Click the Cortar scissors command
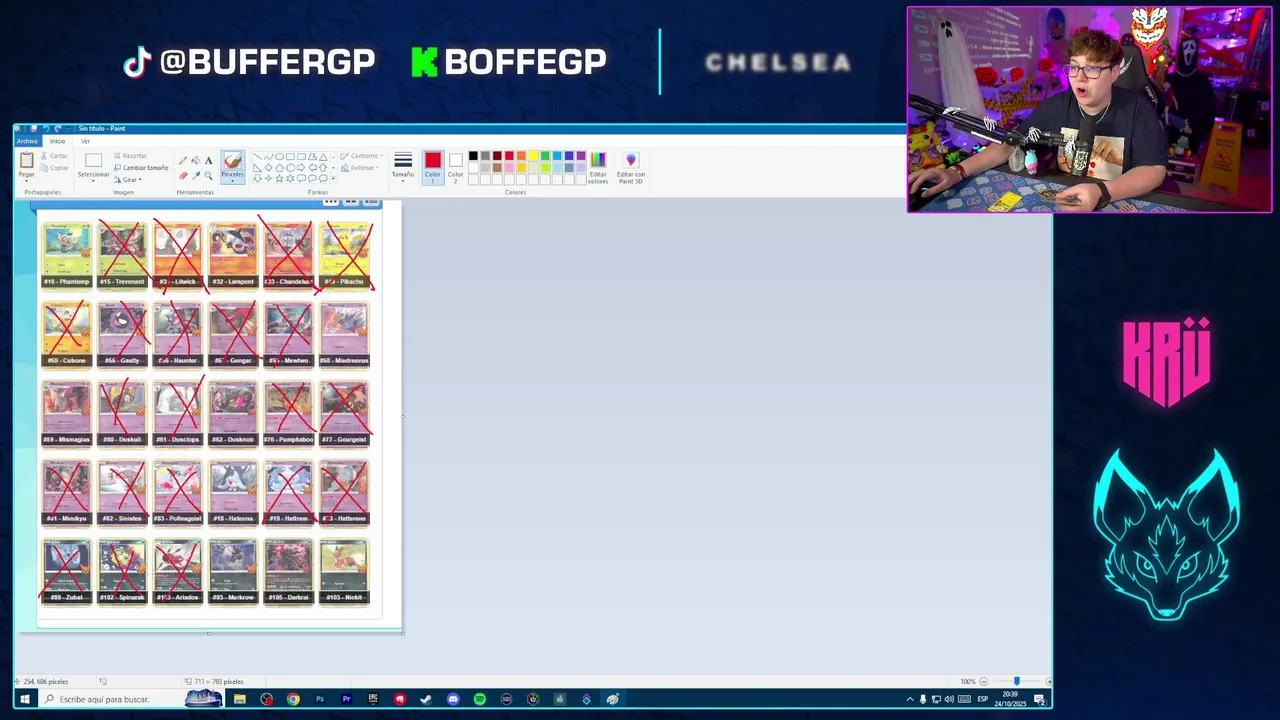Screen dimensions: 1280x720 53,156
